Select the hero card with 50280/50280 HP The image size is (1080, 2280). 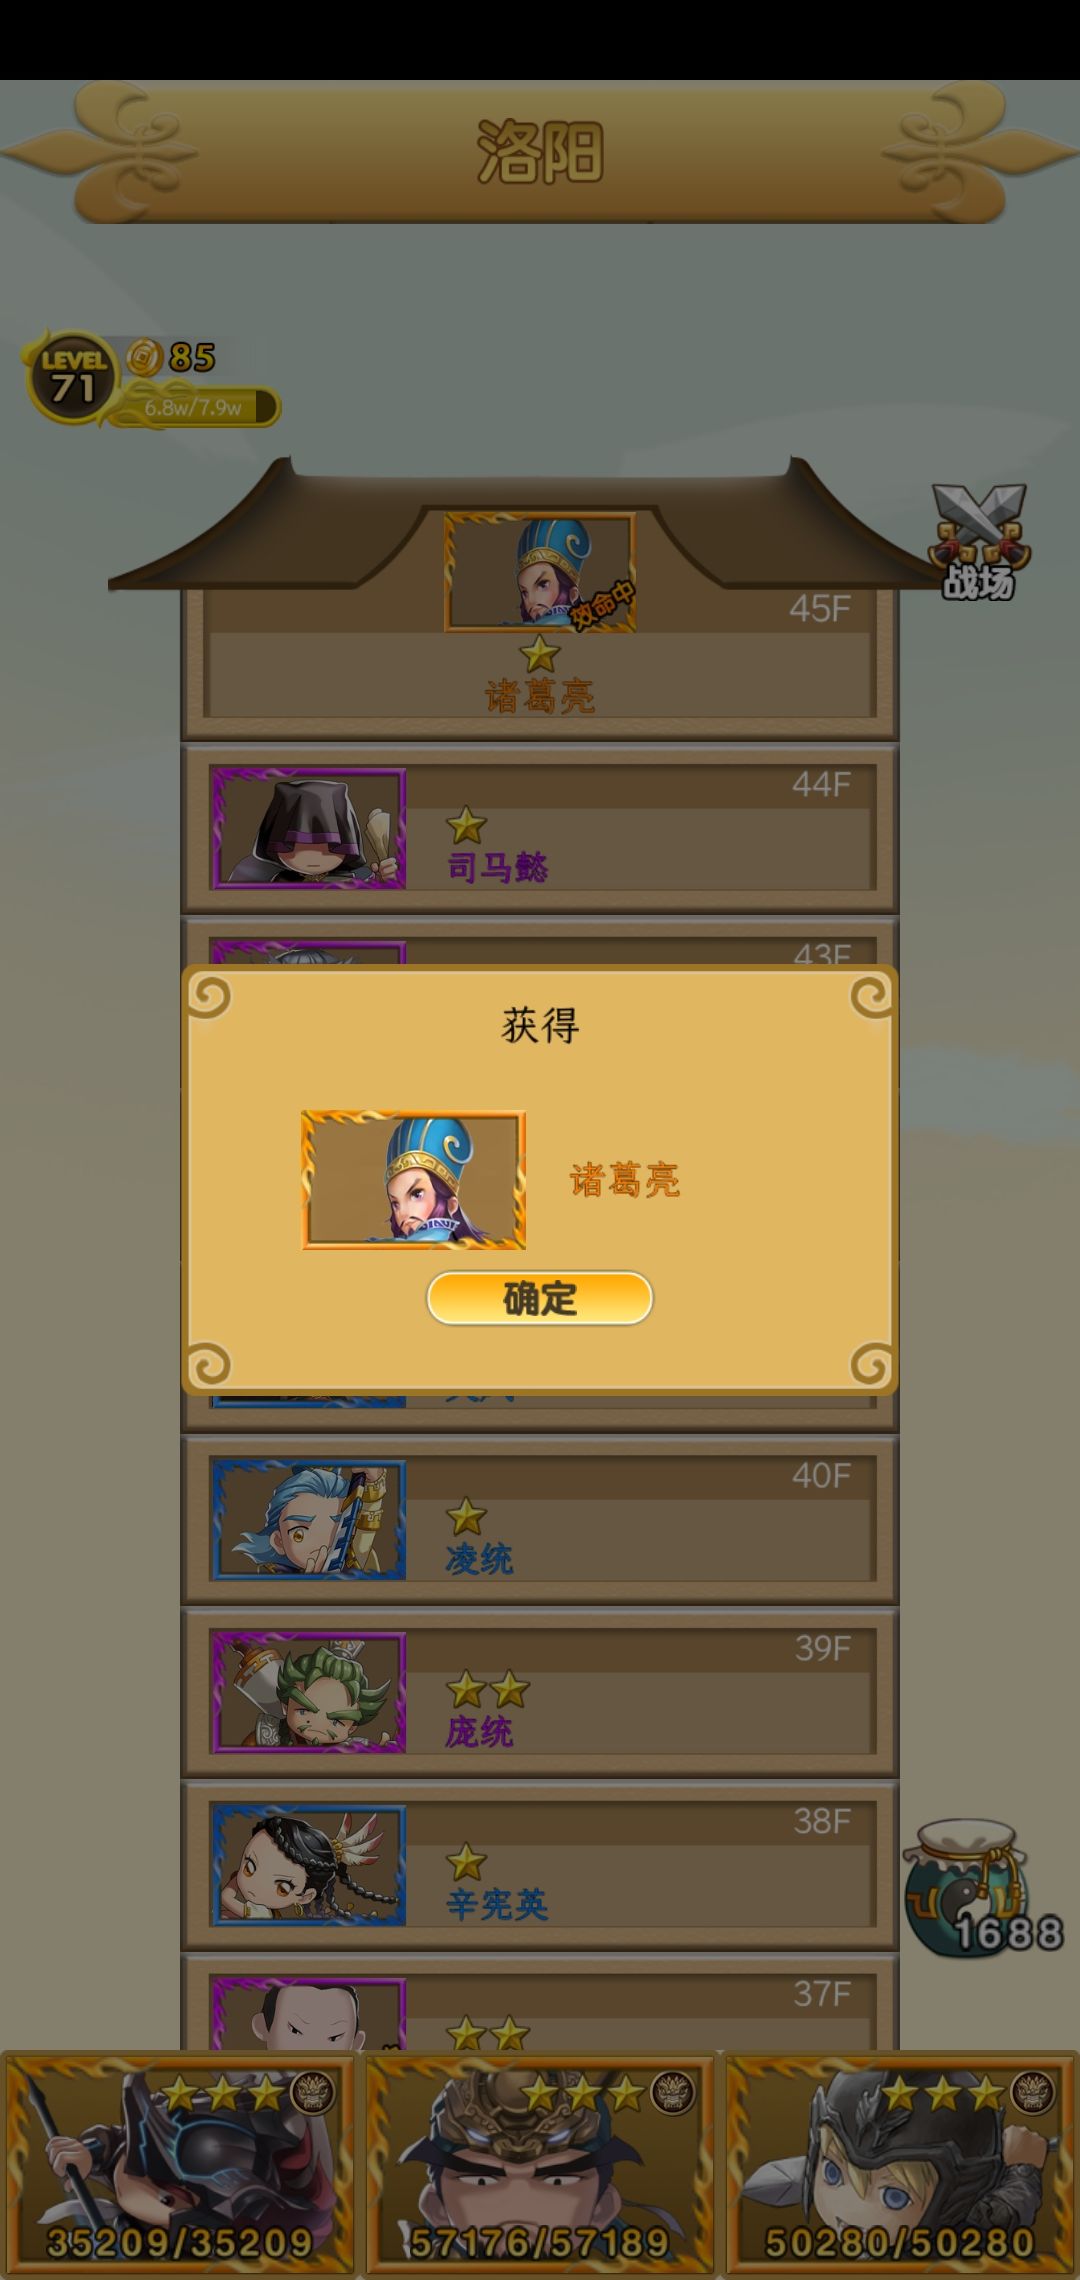[900, 2164]
